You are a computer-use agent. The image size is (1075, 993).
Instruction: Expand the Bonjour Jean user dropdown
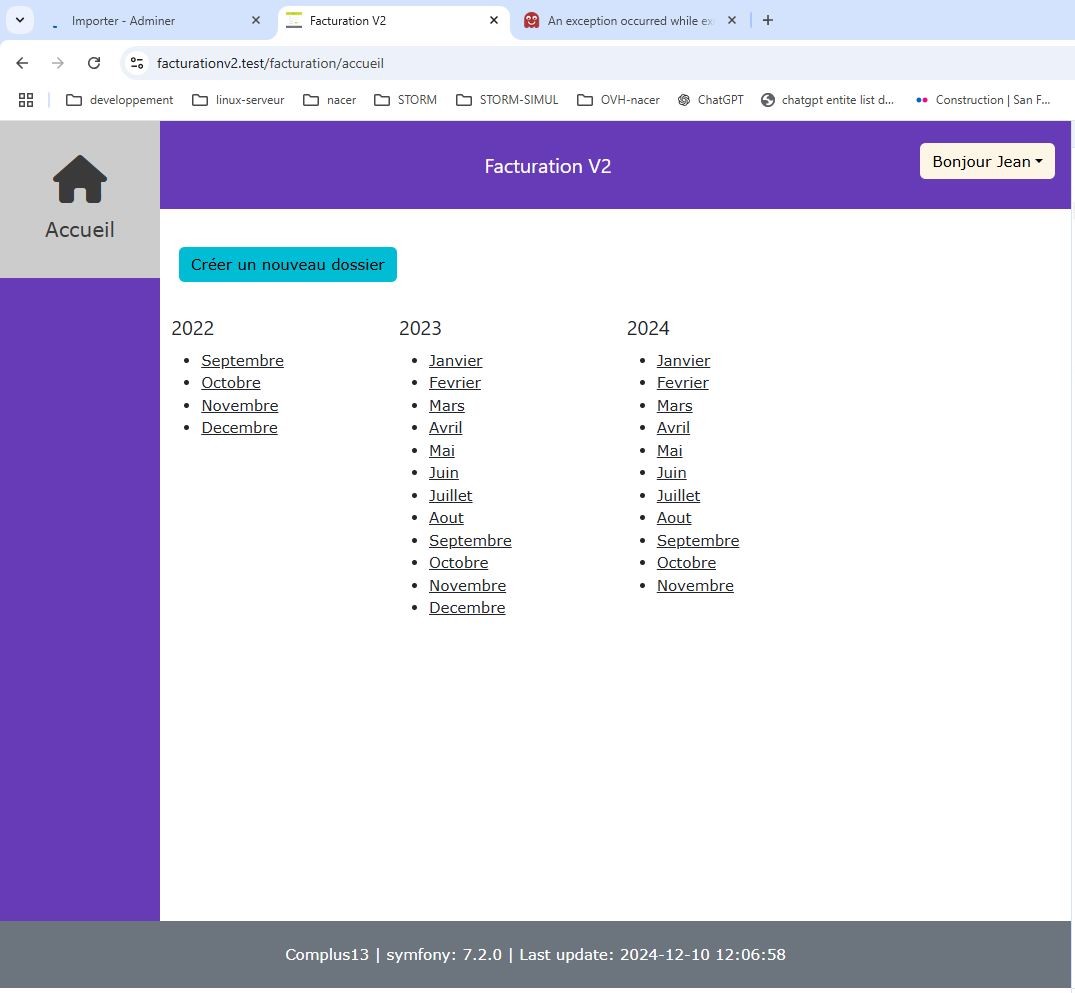[987, 161]
